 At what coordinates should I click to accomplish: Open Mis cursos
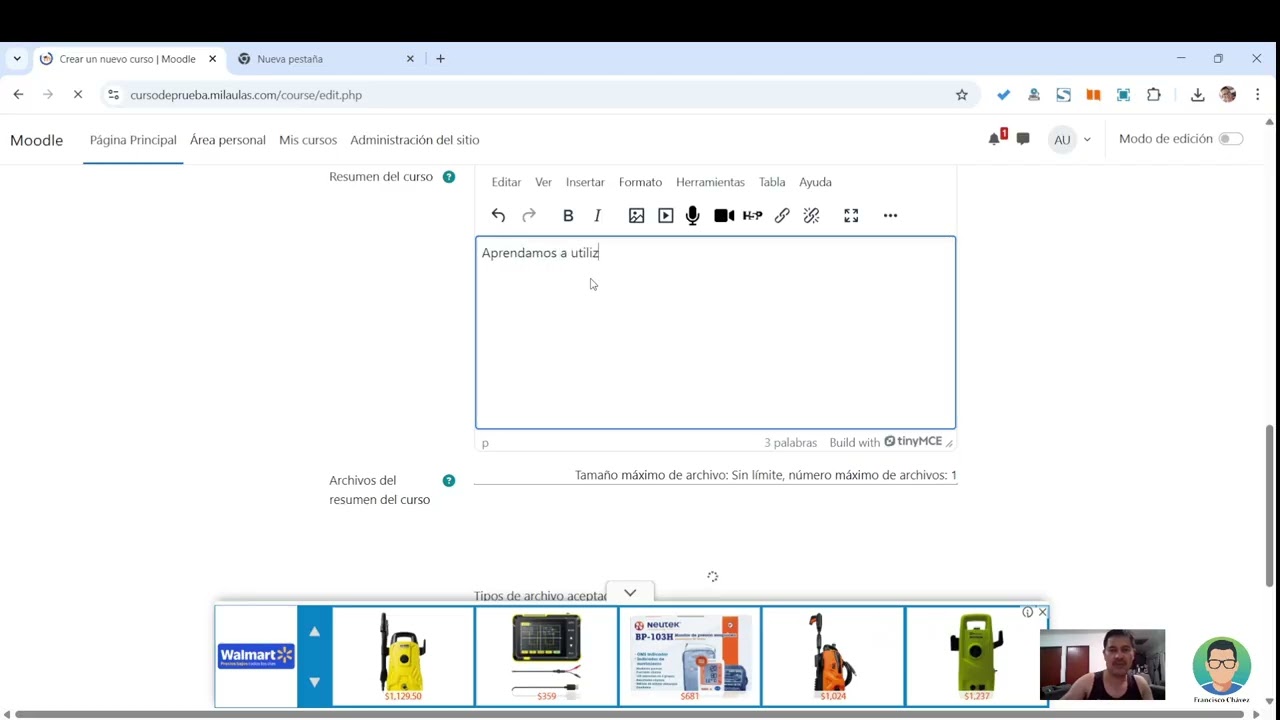click(x=308, y=140)
